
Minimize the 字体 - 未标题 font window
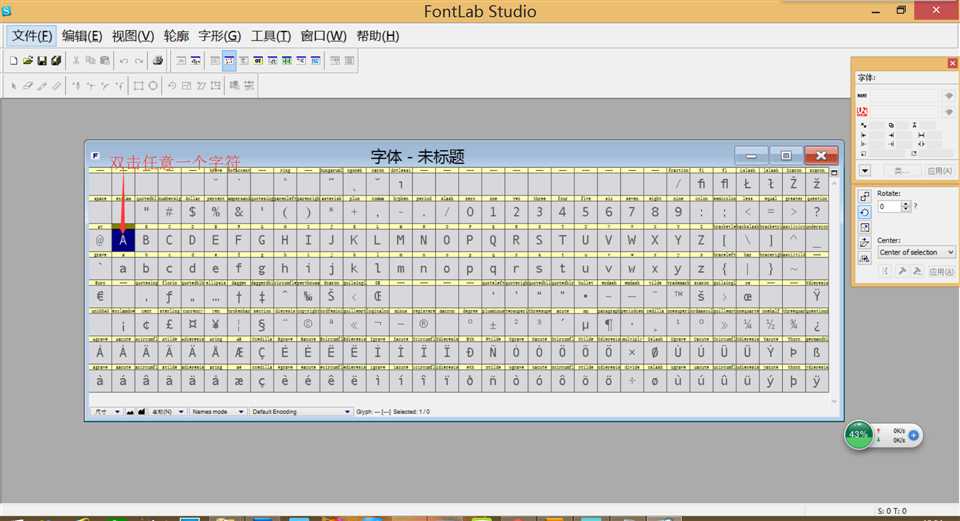pyautogui.click(x=751, y=156)
